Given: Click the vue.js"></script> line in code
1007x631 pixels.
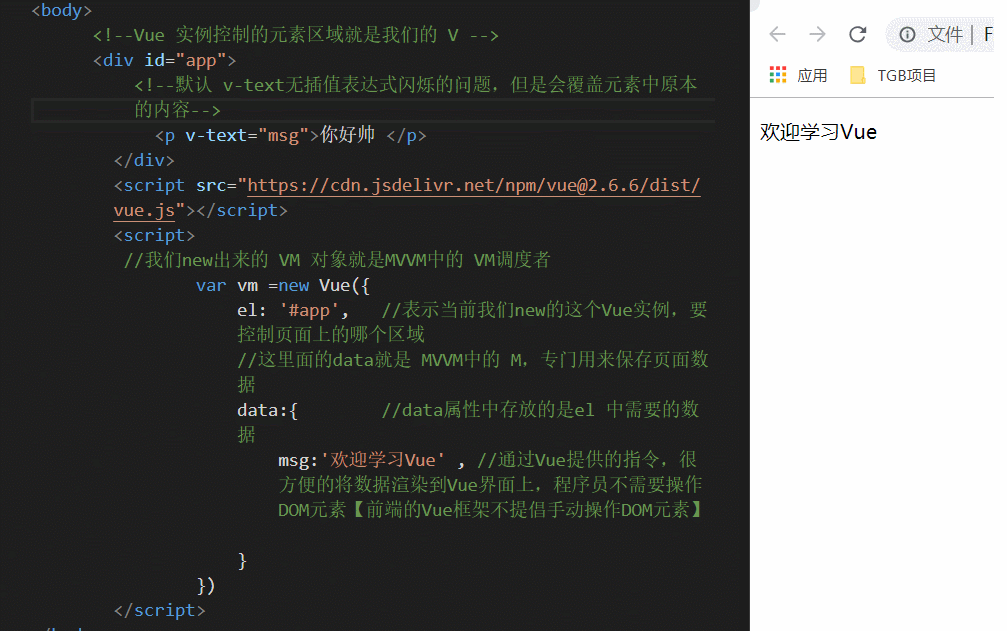Looking at the screenshot, I should coord(200,211).
